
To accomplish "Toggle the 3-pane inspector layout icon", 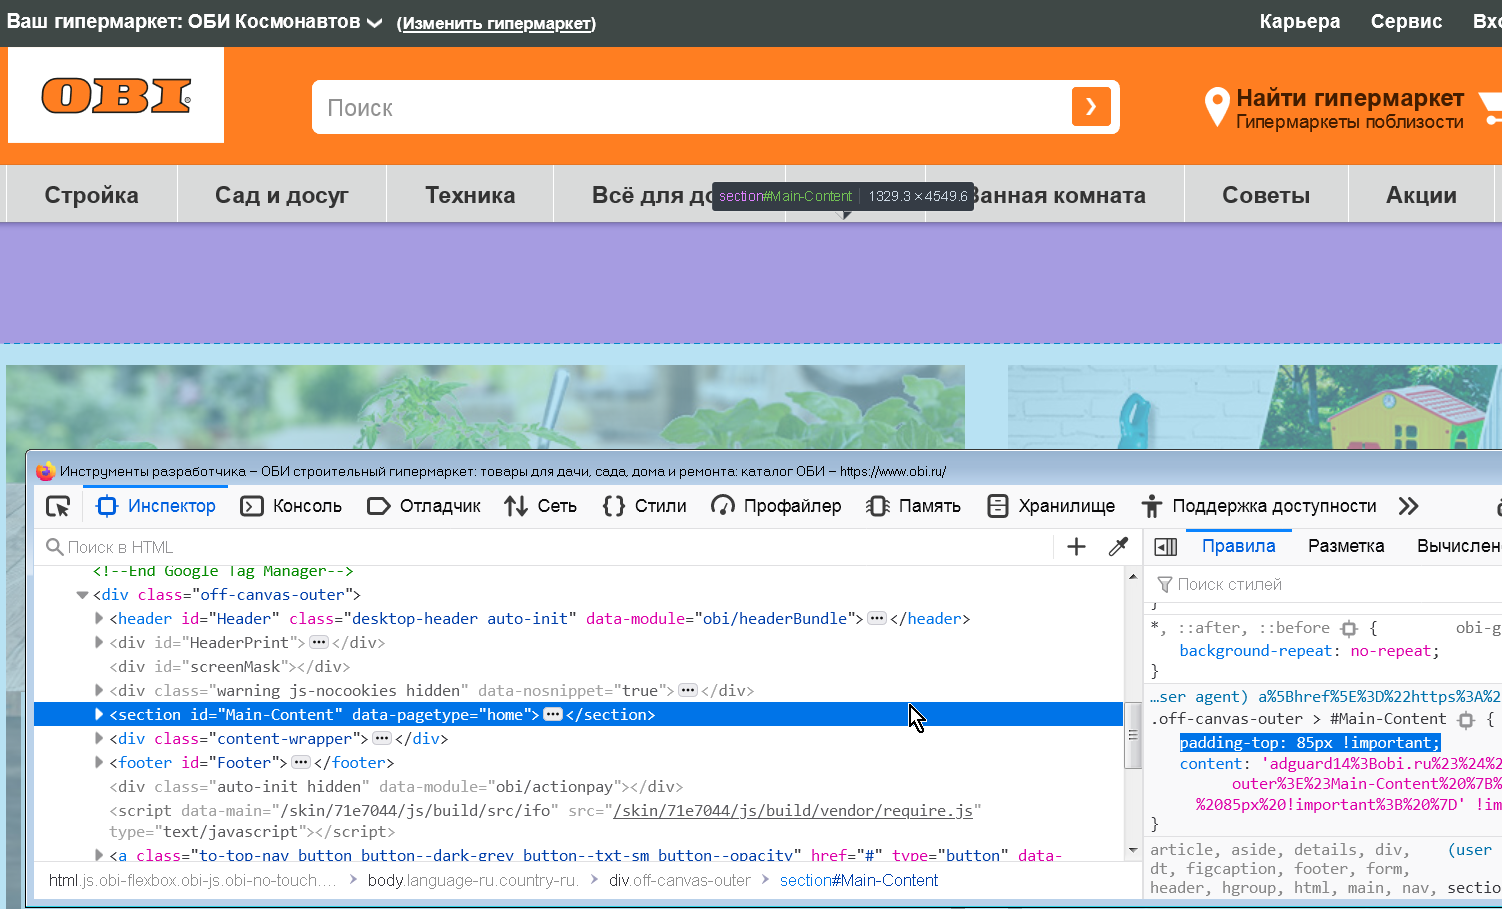I will point(1165,546).
